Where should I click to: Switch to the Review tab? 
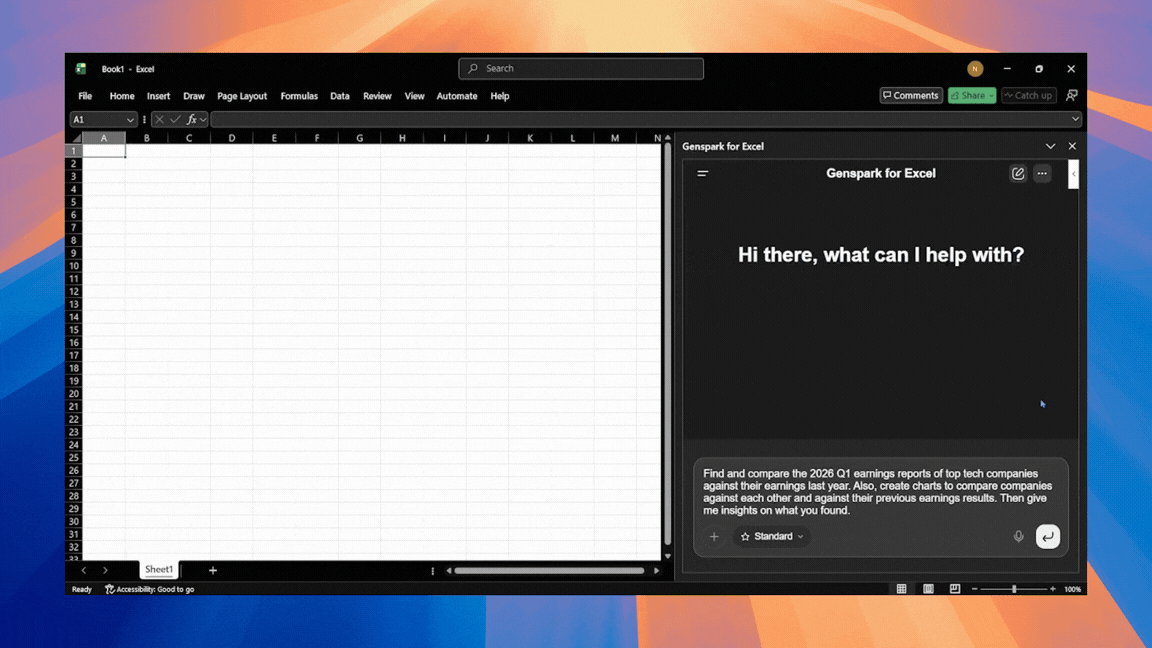[377, 96]
